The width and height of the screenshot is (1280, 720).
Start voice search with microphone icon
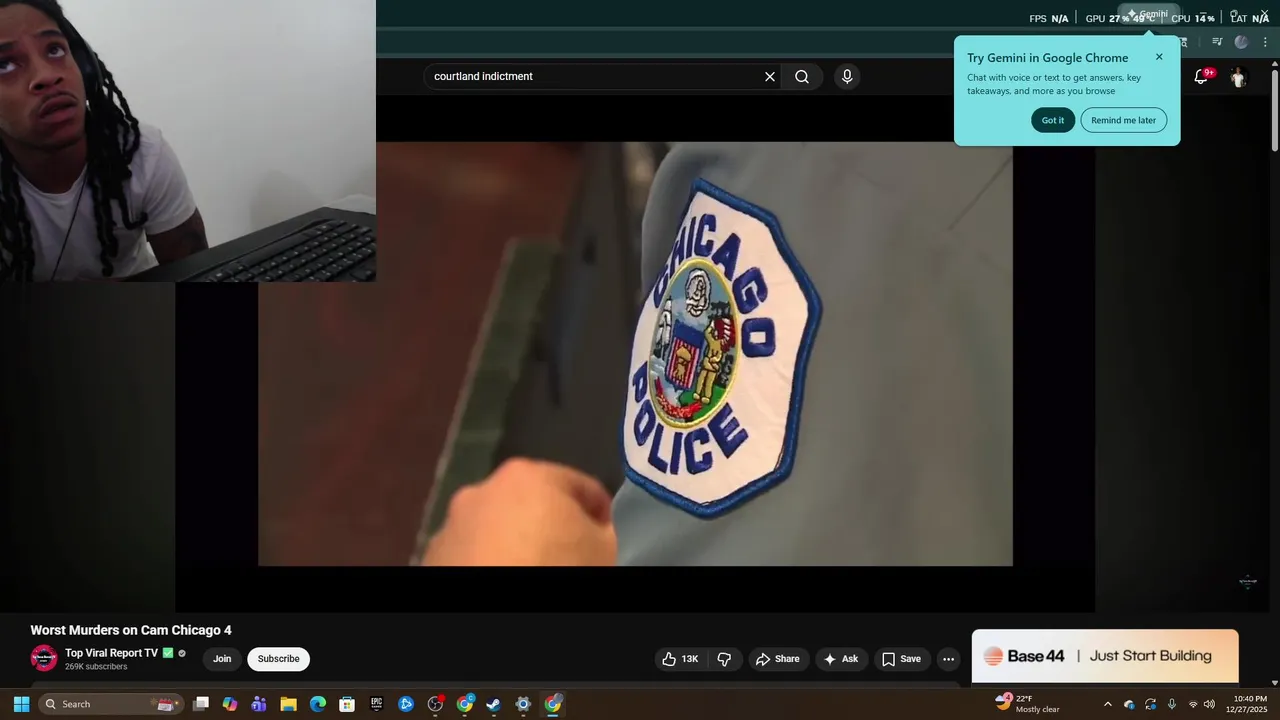(847, 77)
